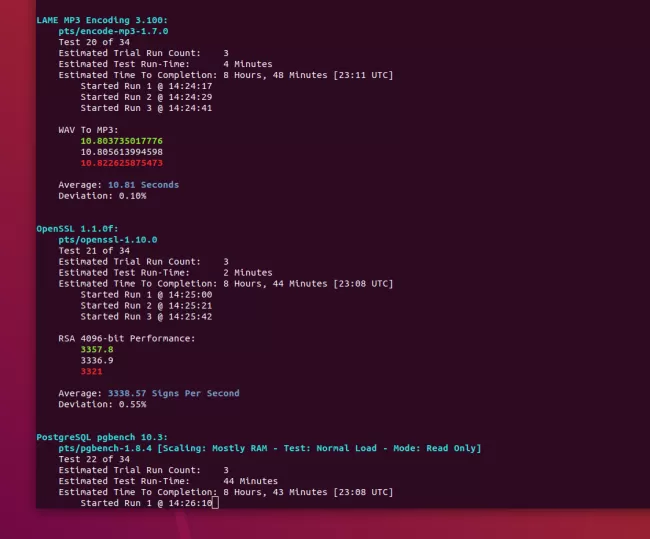Click the 'Deviation: 0.10%' line

click(x=102, y=196)
